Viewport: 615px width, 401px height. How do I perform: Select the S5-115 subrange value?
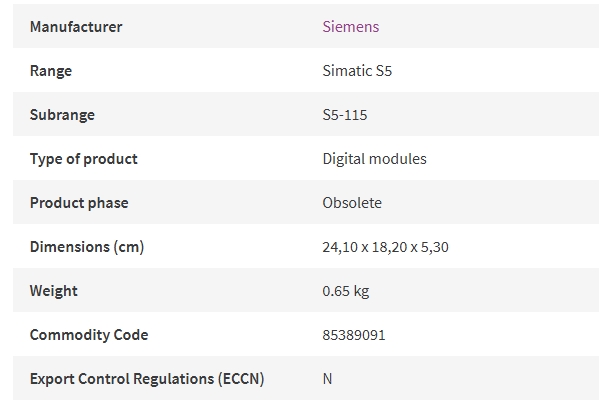(x=345, y=115)
